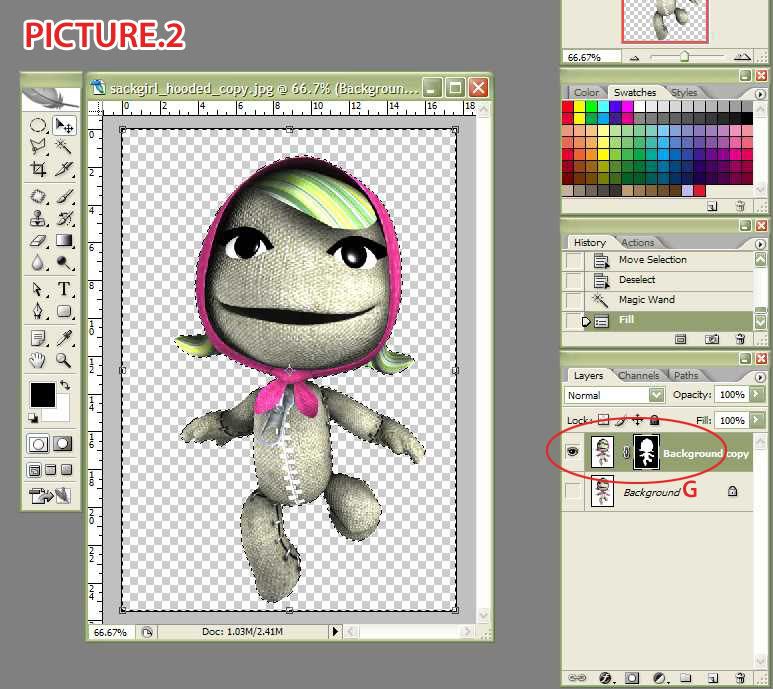The width and height of the screenshot is (773, 689).
Task: Create new fill or adjustment layer
Action: tap(660, 679)
